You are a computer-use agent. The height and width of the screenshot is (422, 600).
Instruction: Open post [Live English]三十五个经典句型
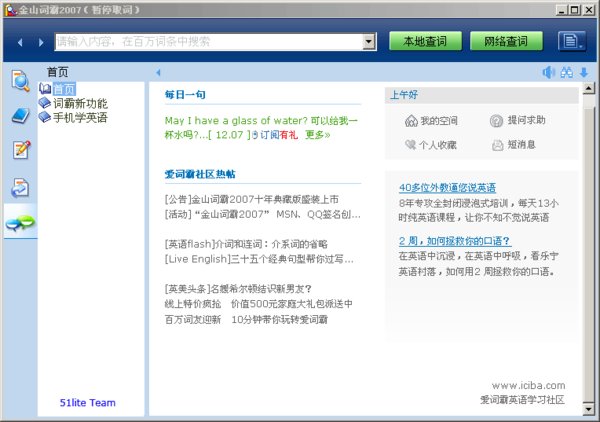point(259,259)
